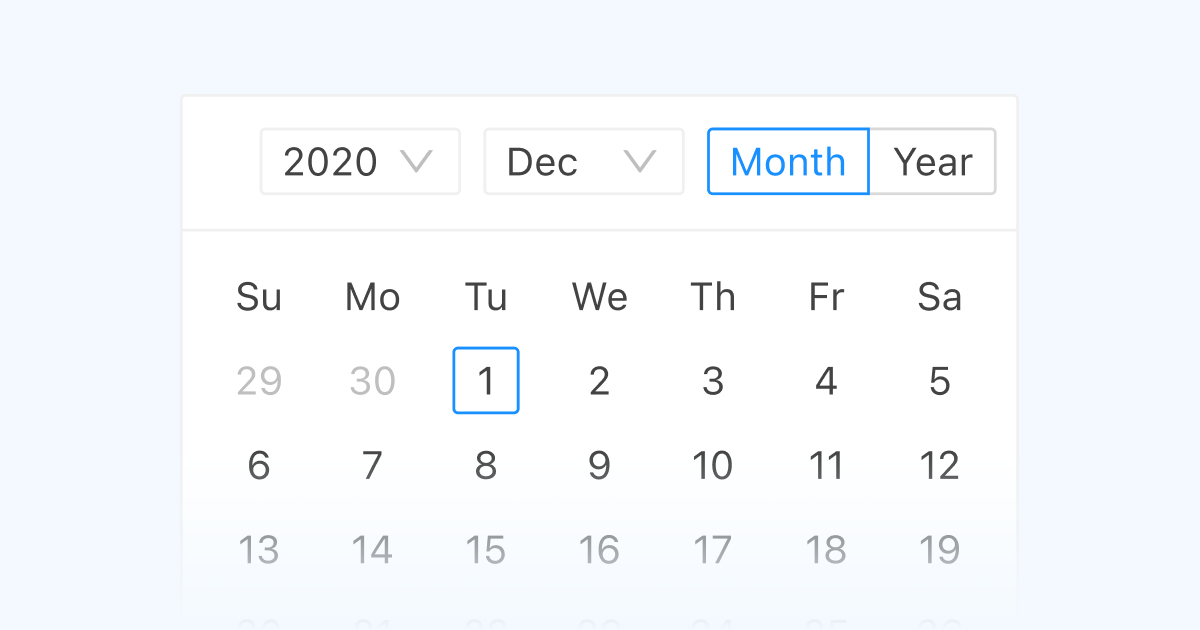Click December 16 in the third row
The image size is (1200, 630).
pyautogui.click(x=599, y=548)
